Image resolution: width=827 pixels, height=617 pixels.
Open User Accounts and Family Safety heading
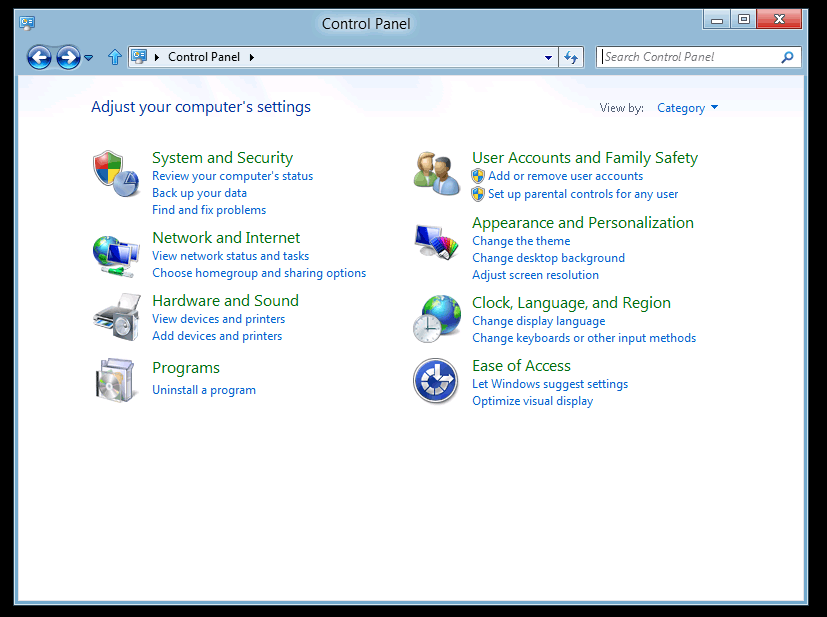click(x=585, y=157)
